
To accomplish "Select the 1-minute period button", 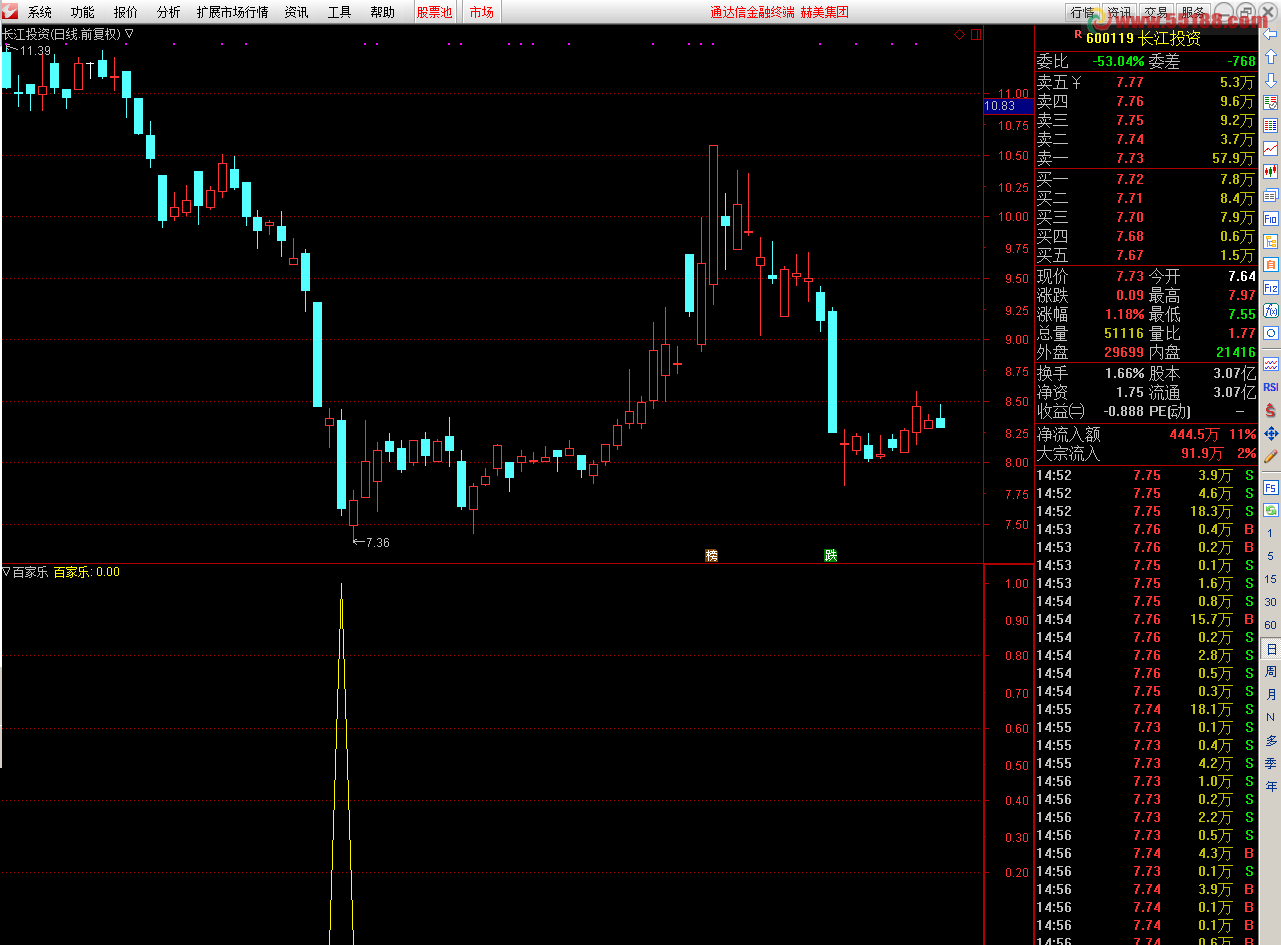I will 1271,534.
